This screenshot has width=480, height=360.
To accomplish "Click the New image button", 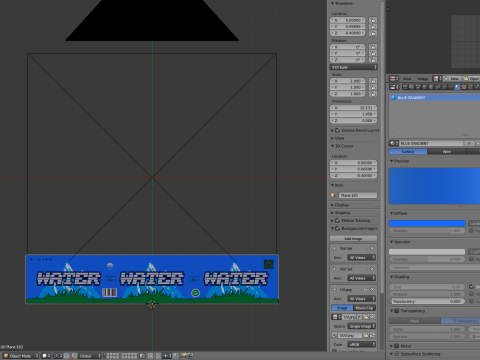I will click(452, 79).
